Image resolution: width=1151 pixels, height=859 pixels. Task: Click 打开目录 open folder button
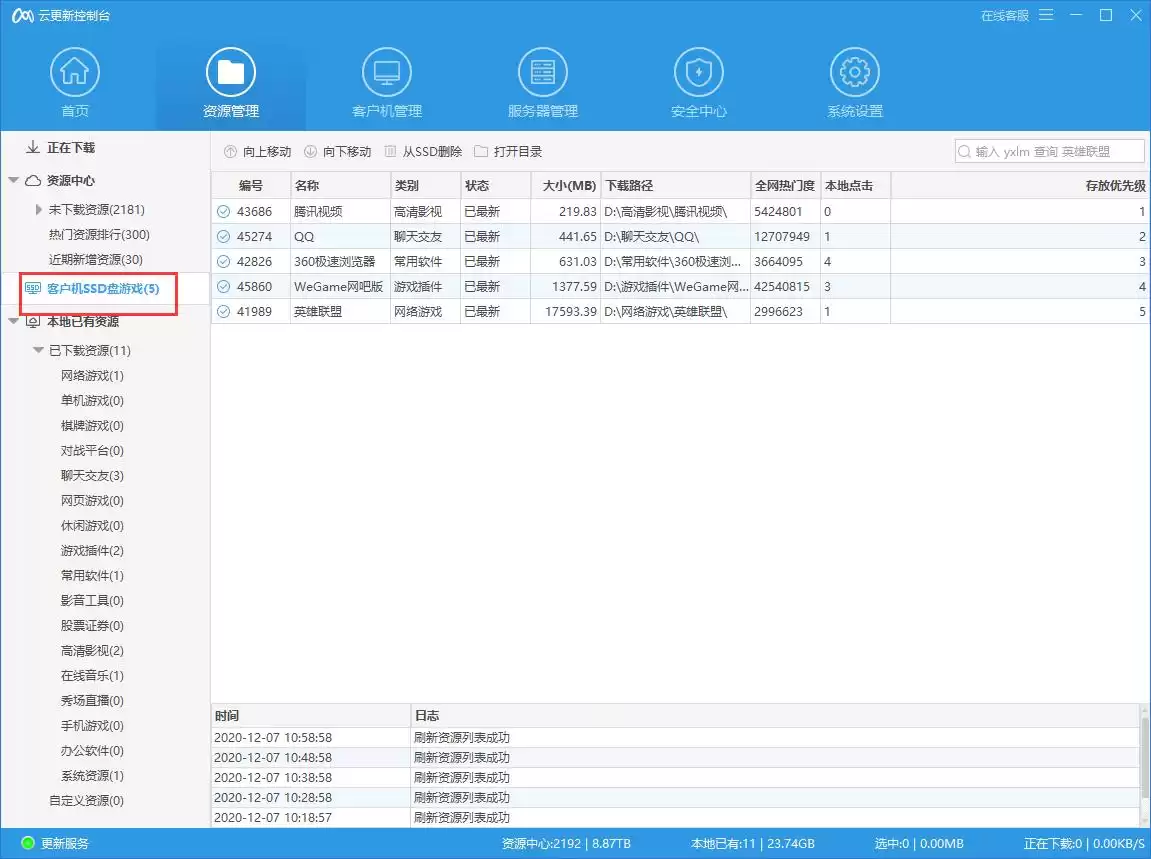pos(508,152)
